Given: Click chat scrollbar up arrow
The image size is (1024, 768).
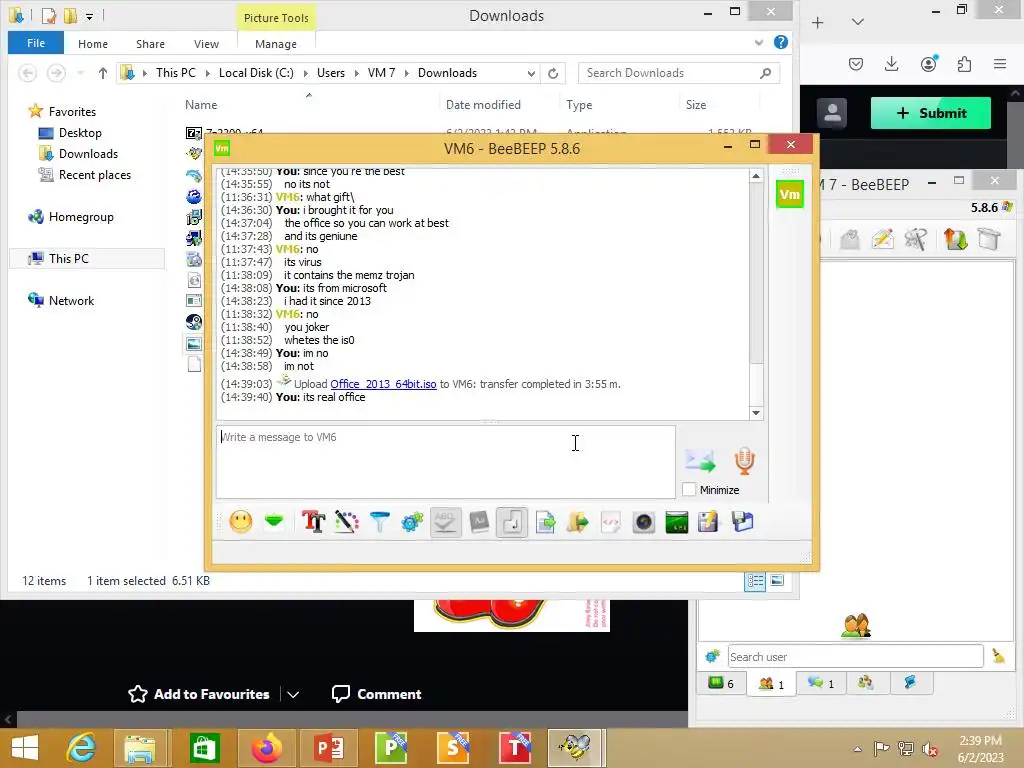Looking at the screenshot, I should click(756, 176).
